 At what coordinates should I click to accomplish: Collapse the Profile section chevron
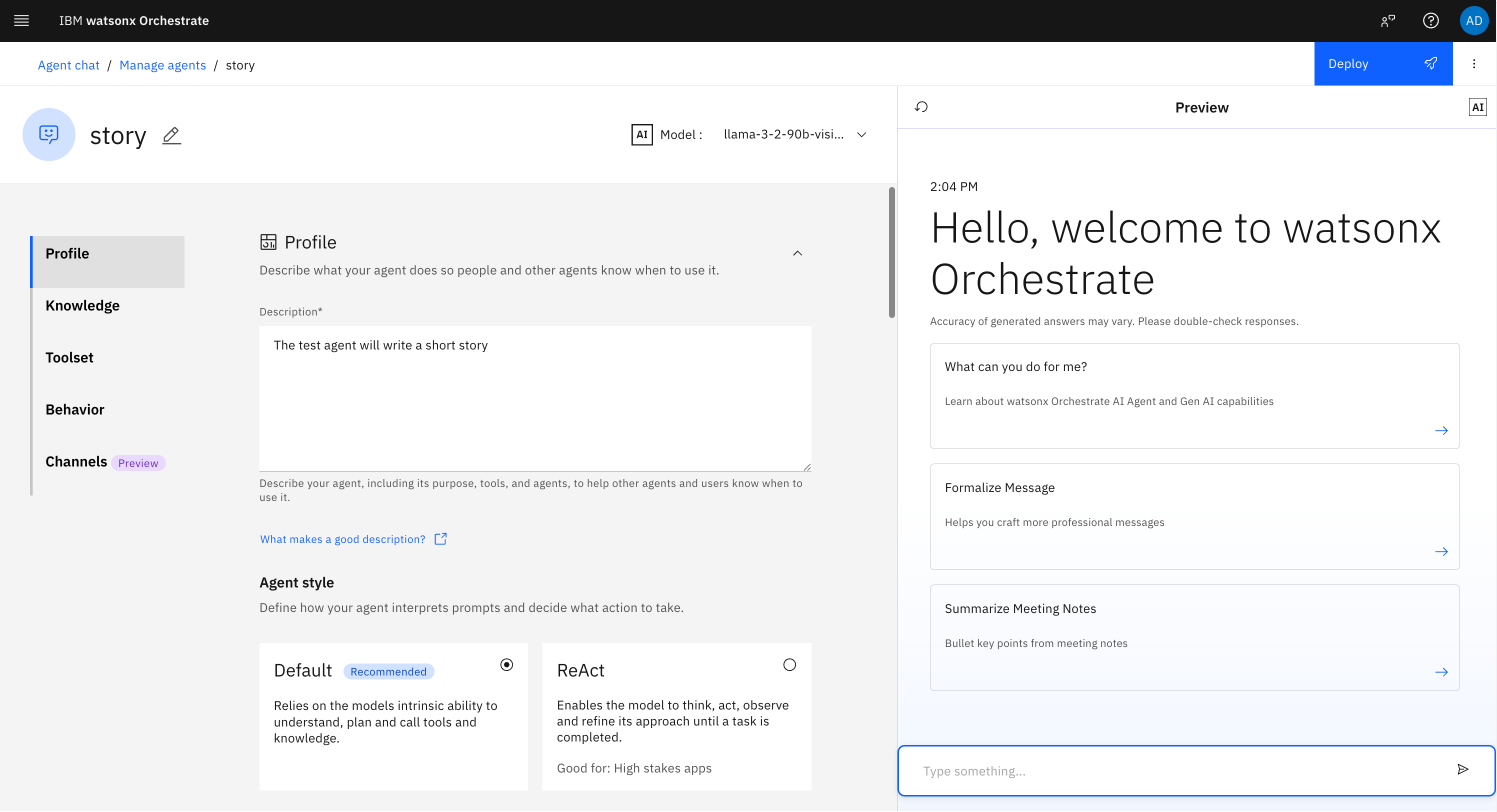coord(797,253)
